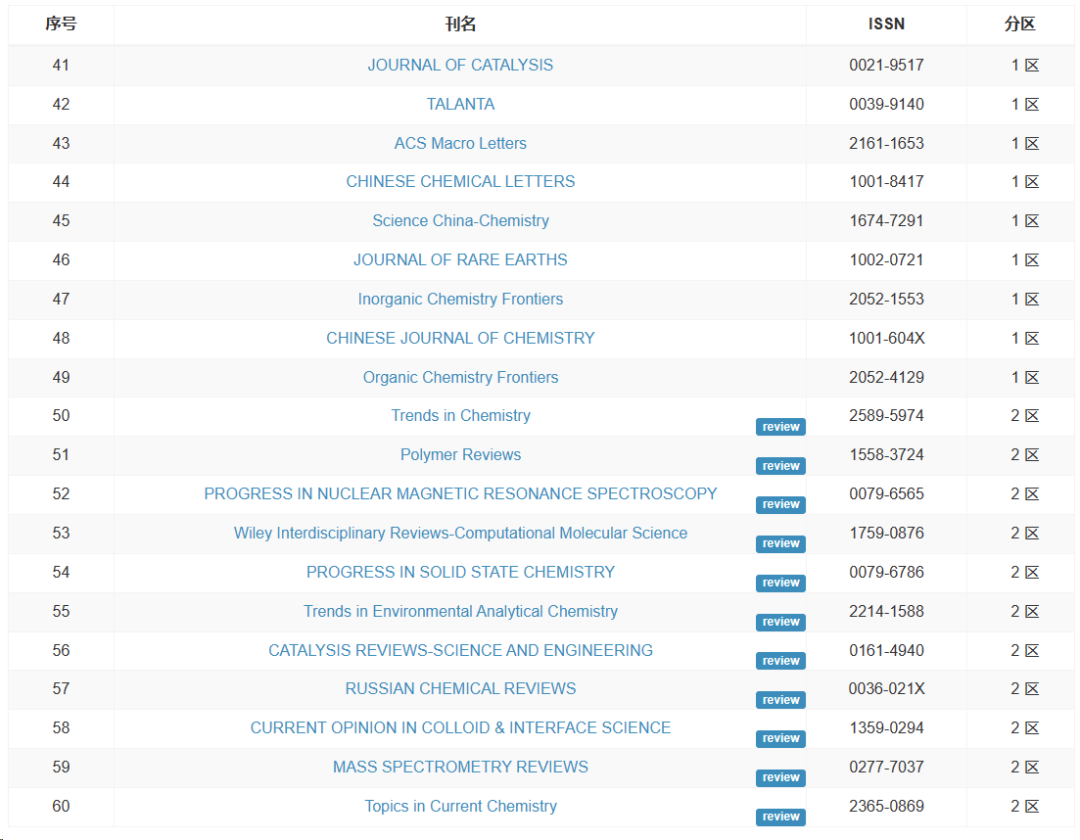This screenshot has height=840, width=1080.
Task: Open CATALYSIS REVIEWS-SCIENCE AND ENGINEERING link
Action: [460, 651]
